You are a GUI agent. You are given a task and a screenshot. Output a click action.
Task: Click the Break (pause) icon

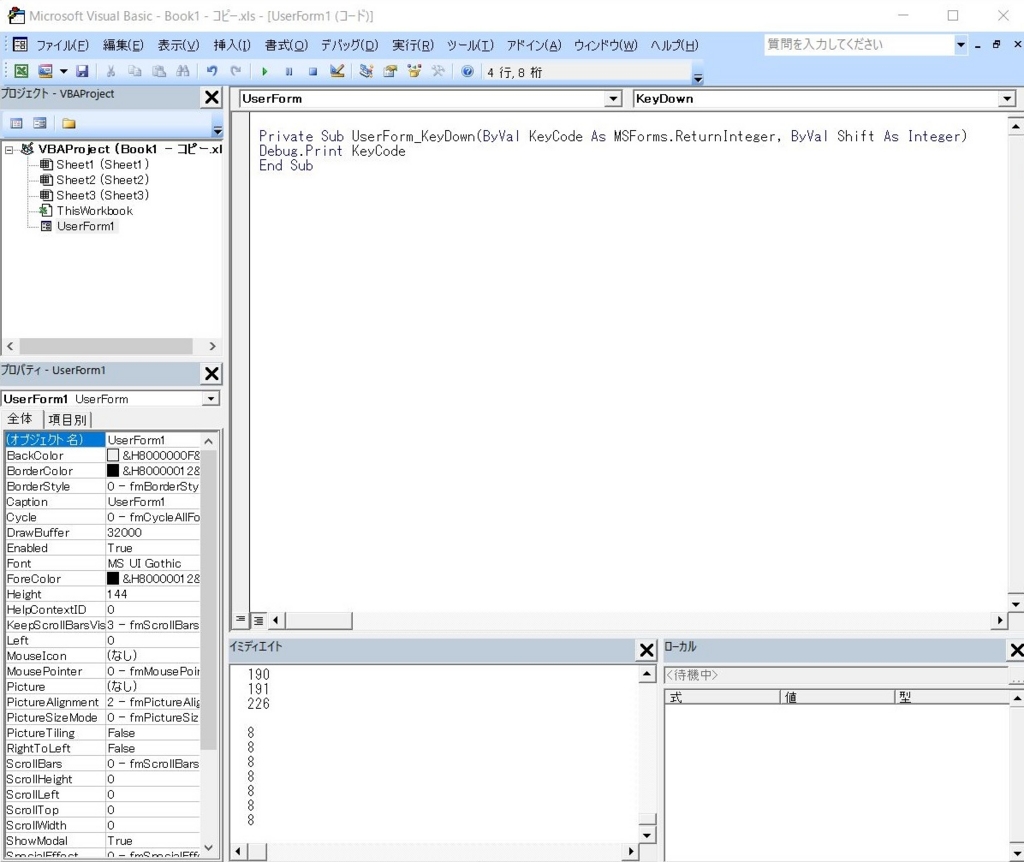pyautogui.click(x=289, y=70)
